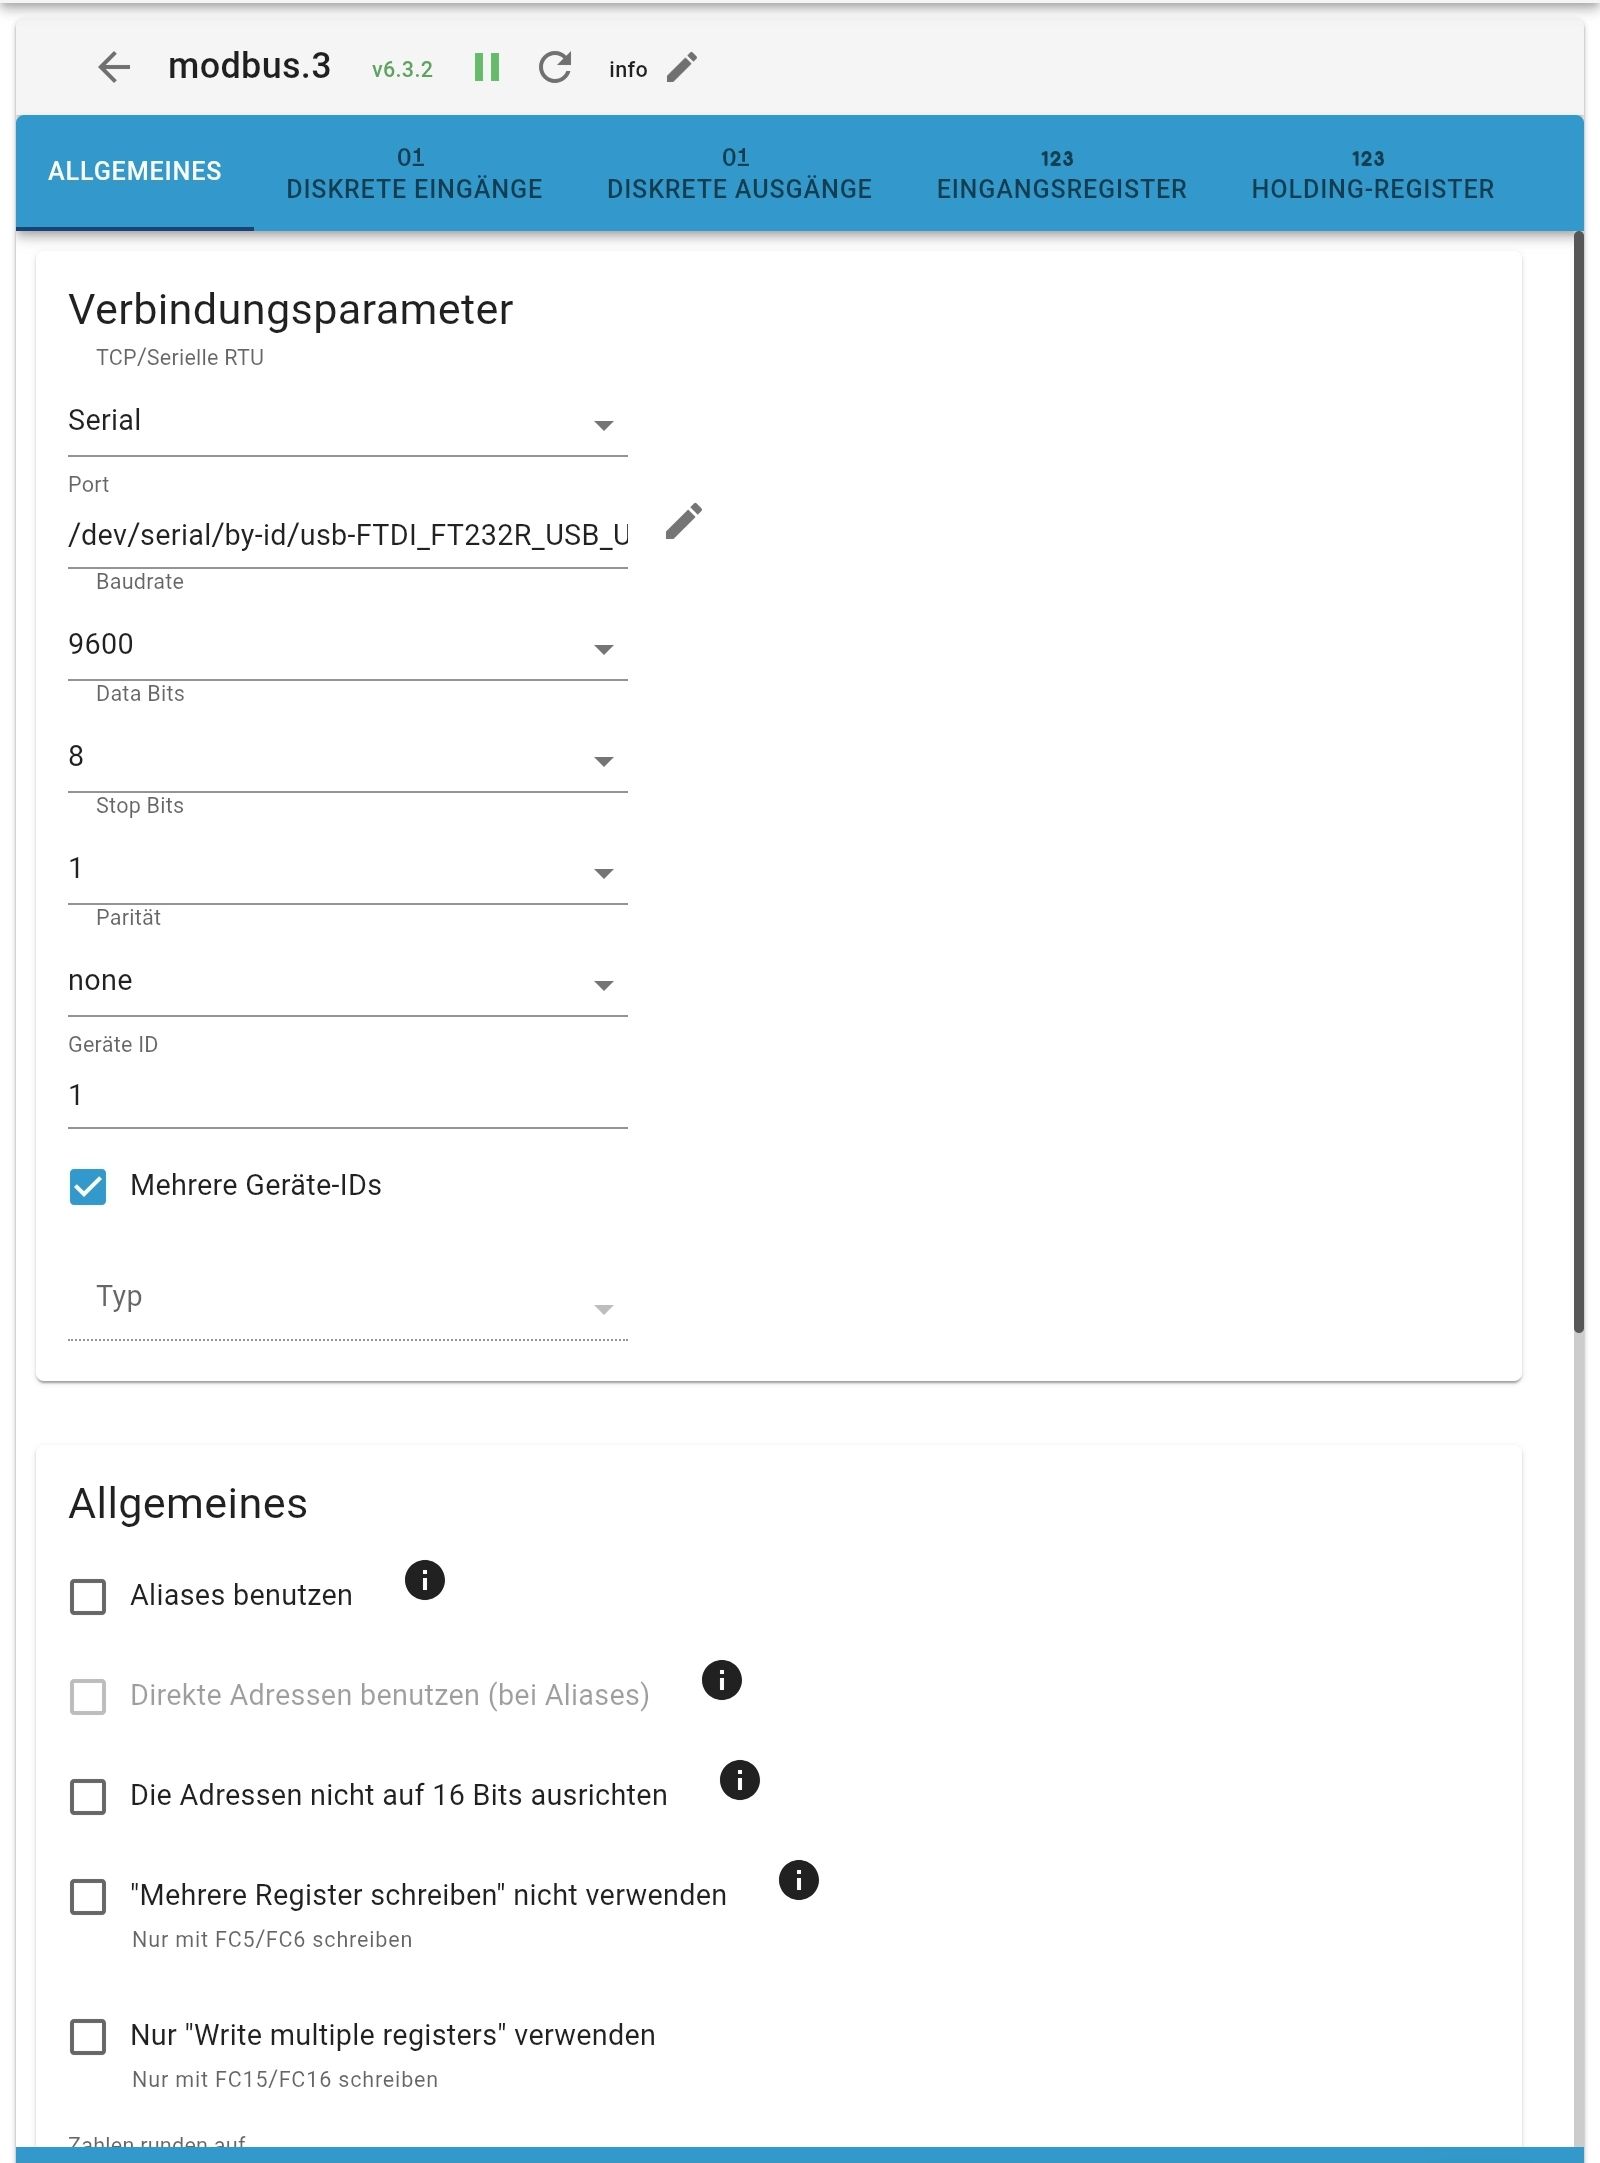This screenshot has width=1600, height=2163.
Task: Enable the Aliases benutzen checkbox
Action: 88,1596
